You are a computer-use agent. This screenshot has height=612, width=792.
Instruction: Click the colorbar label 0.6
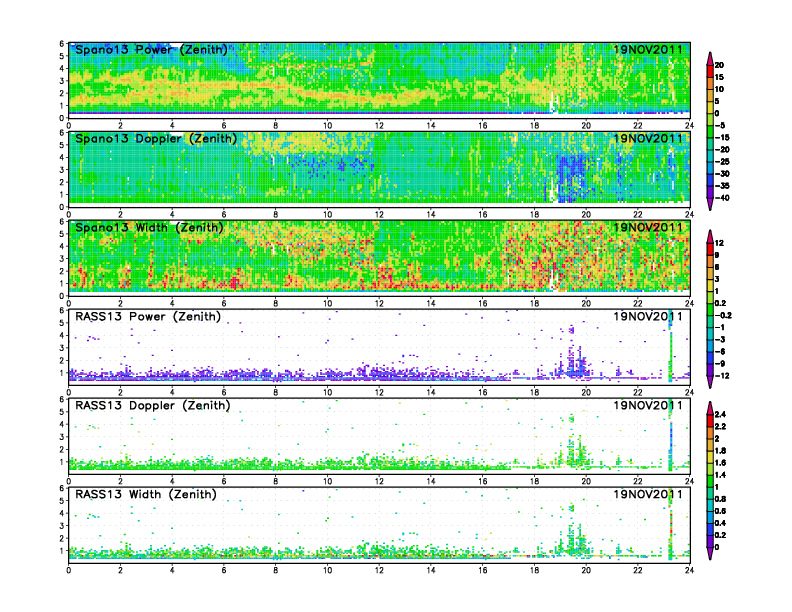pyautogui.click(x=720, y=512)
